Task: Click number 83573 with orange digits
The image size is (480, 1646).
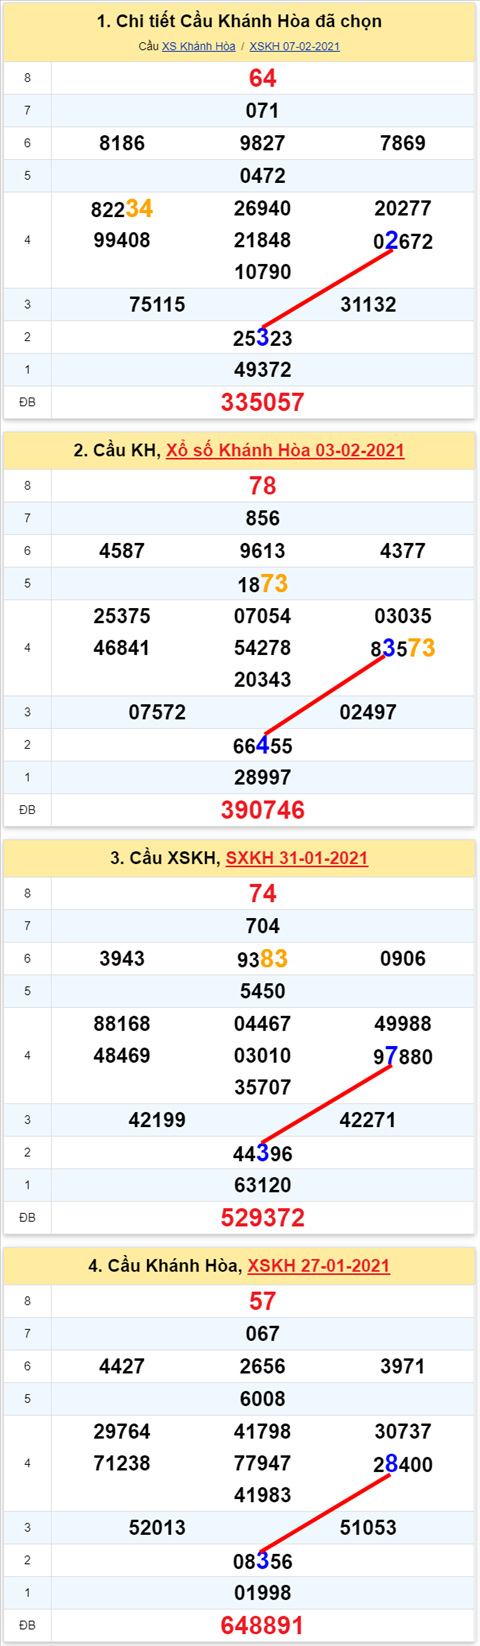Action: [403, 648]
